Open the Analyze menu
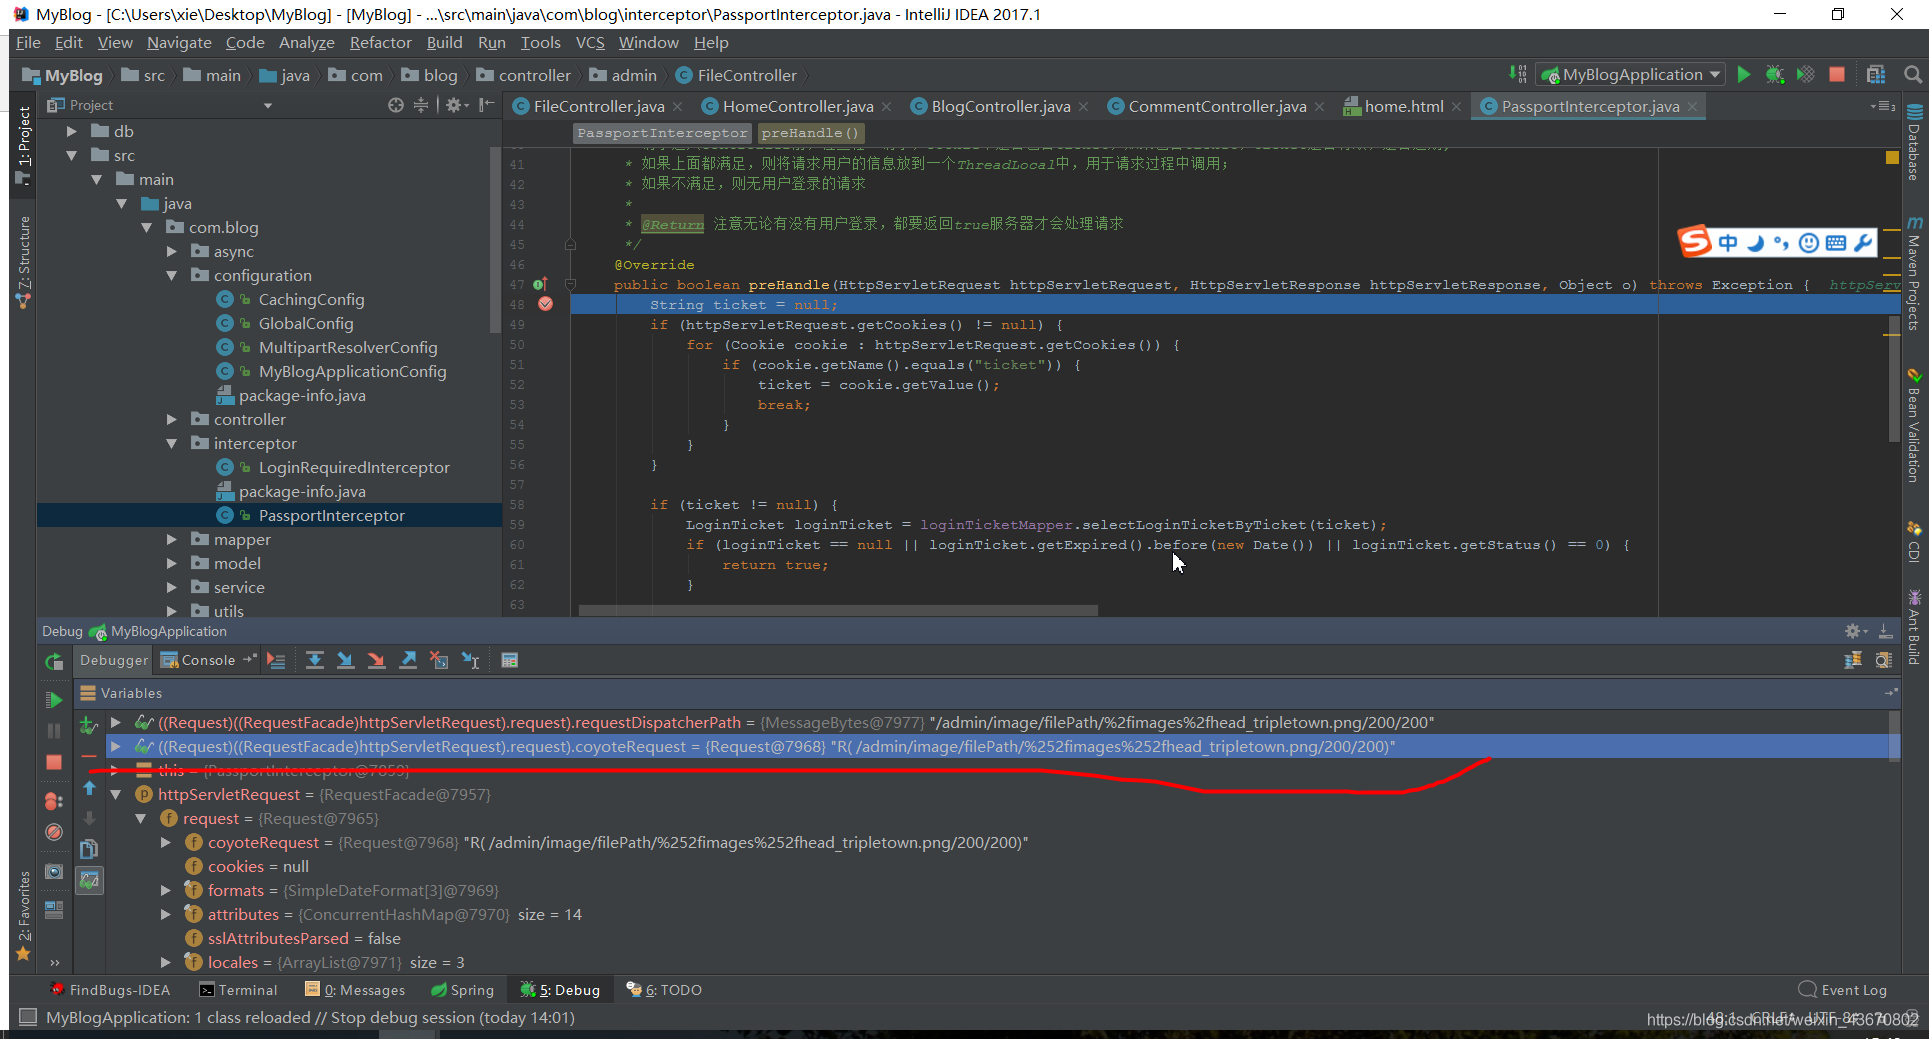 tap(306, 42)
